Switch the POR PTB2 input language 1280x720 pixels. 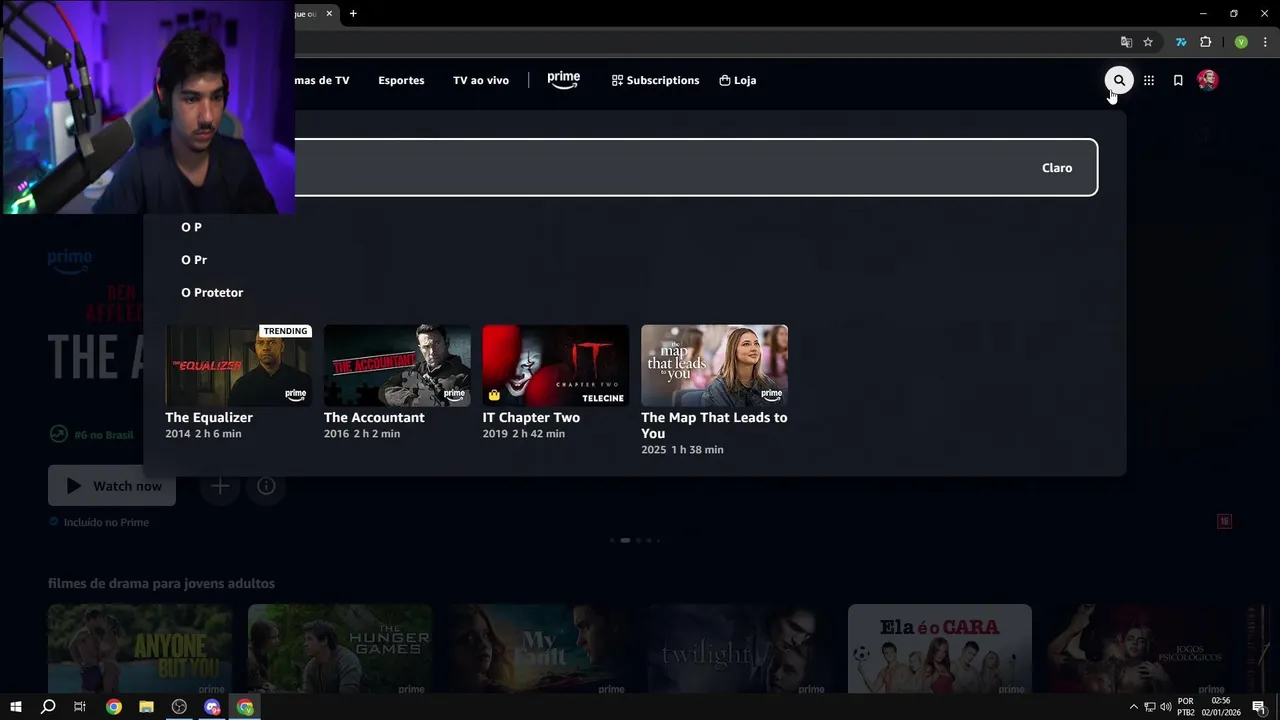[x=1186, y=707]
